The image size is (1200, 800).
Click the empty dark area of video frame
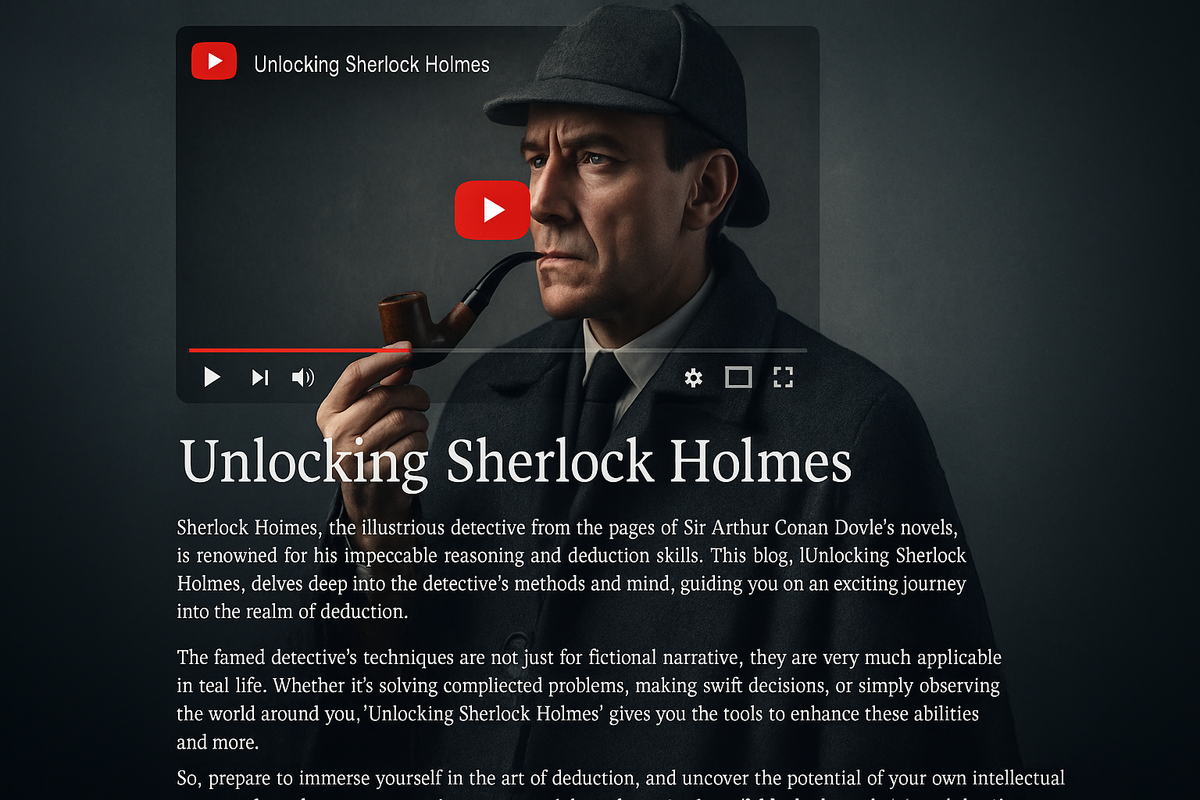coord(320,200)
